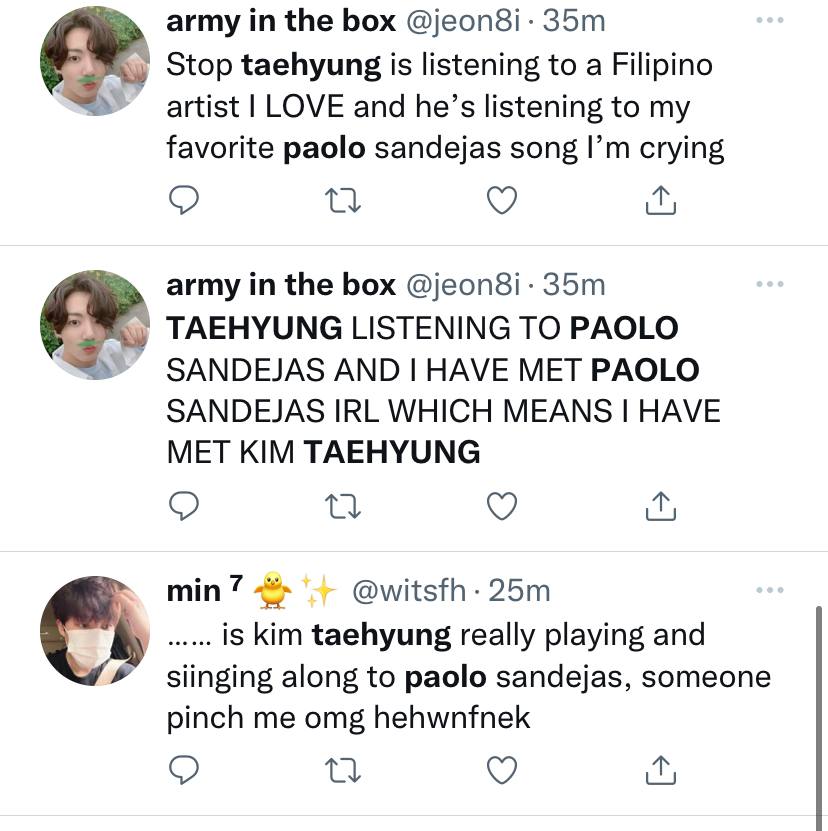The width and height of the screenshot is (828, 831).
Task: Like the all-caps MET KIM TAEHYUNG tweet
Action: (501, 508)
